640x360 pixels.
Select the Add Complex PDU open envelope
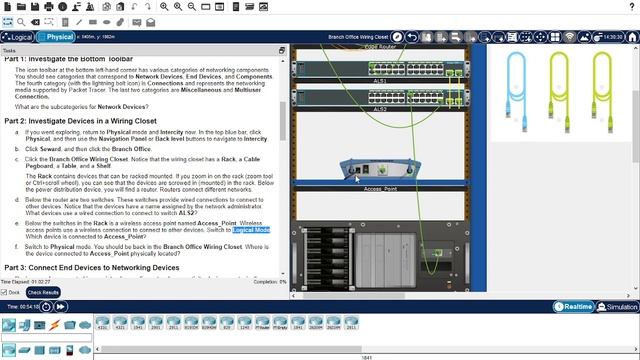pos(151,22)
